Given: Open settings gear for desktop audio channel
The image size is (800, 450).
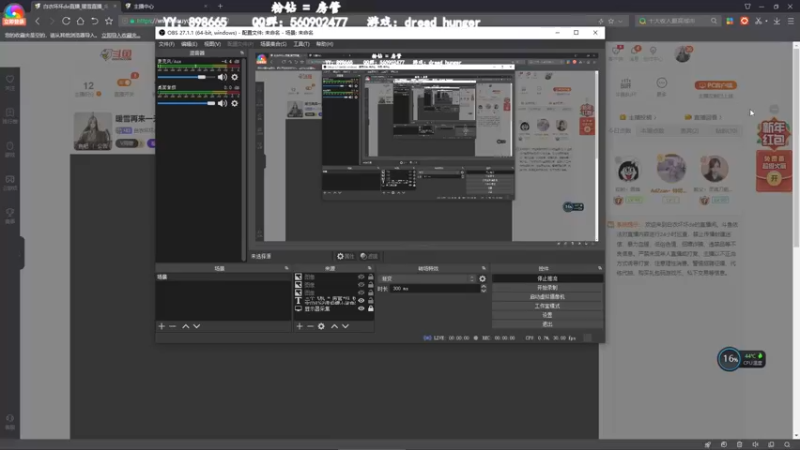Looking at the screenshot, I should point(235,103).
